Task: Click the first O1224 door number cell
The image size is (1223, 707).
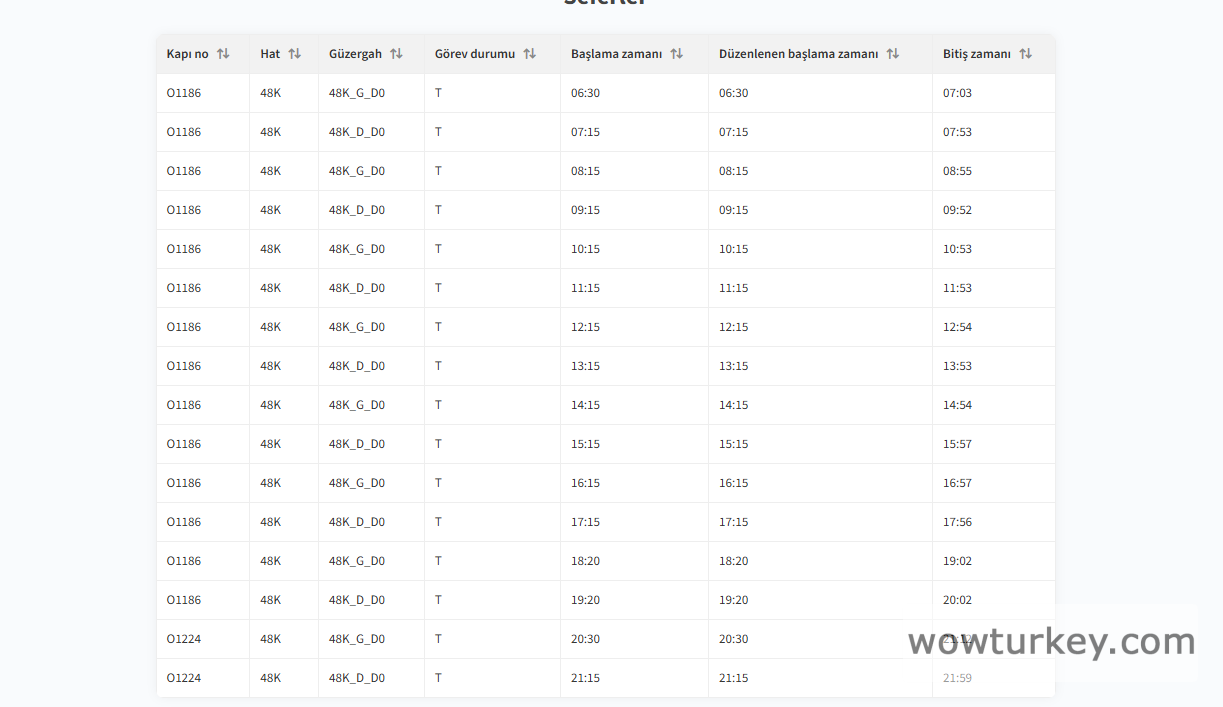Action: 184,639
